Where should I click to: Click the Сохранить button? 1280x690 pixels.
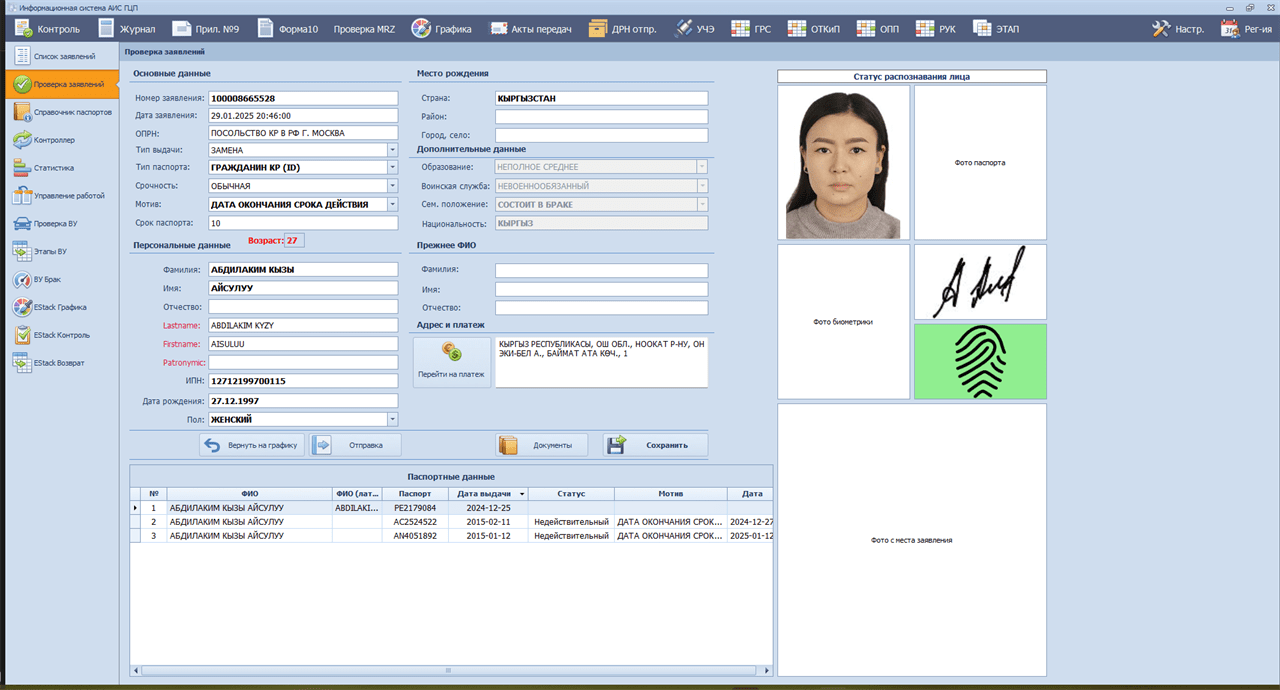[655, 445]
